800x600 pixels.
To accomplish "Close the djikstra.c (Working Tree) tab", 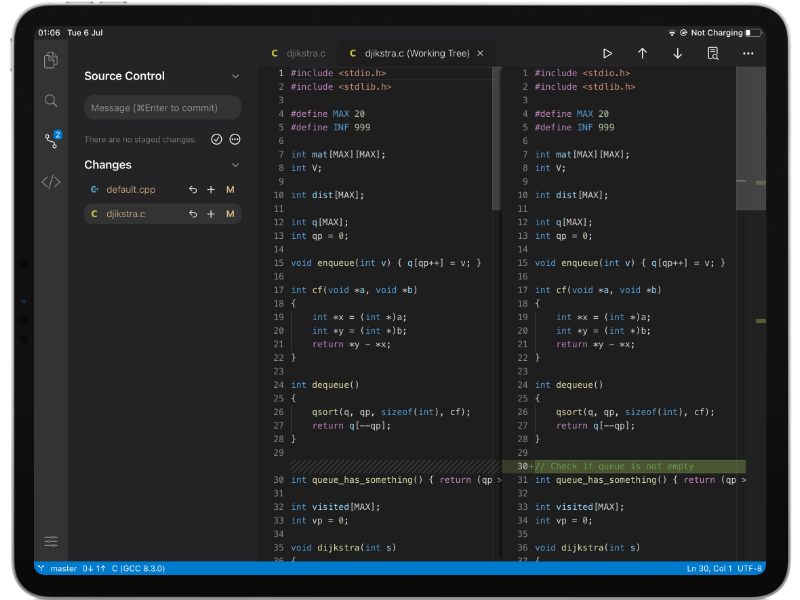I will pos(480,54).
